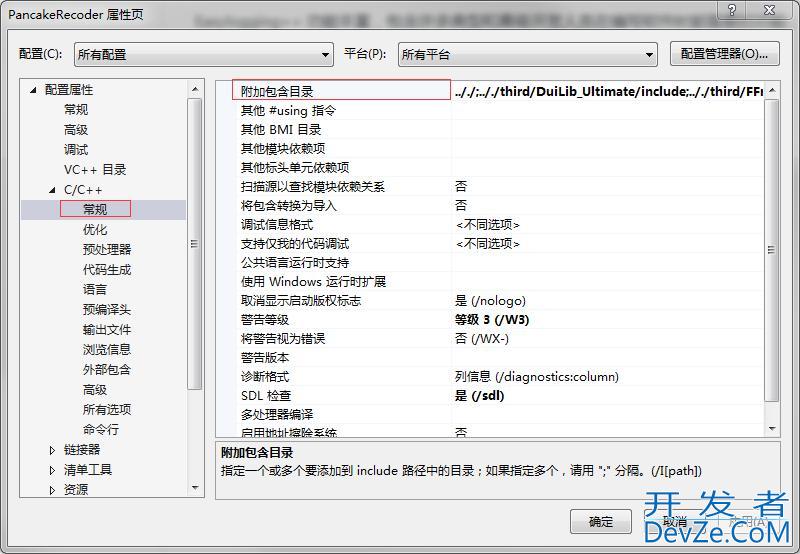This screenshot has height=554, width=800.
Task: Select the 输出文件 tree item
Action: [x=107, y=330]
